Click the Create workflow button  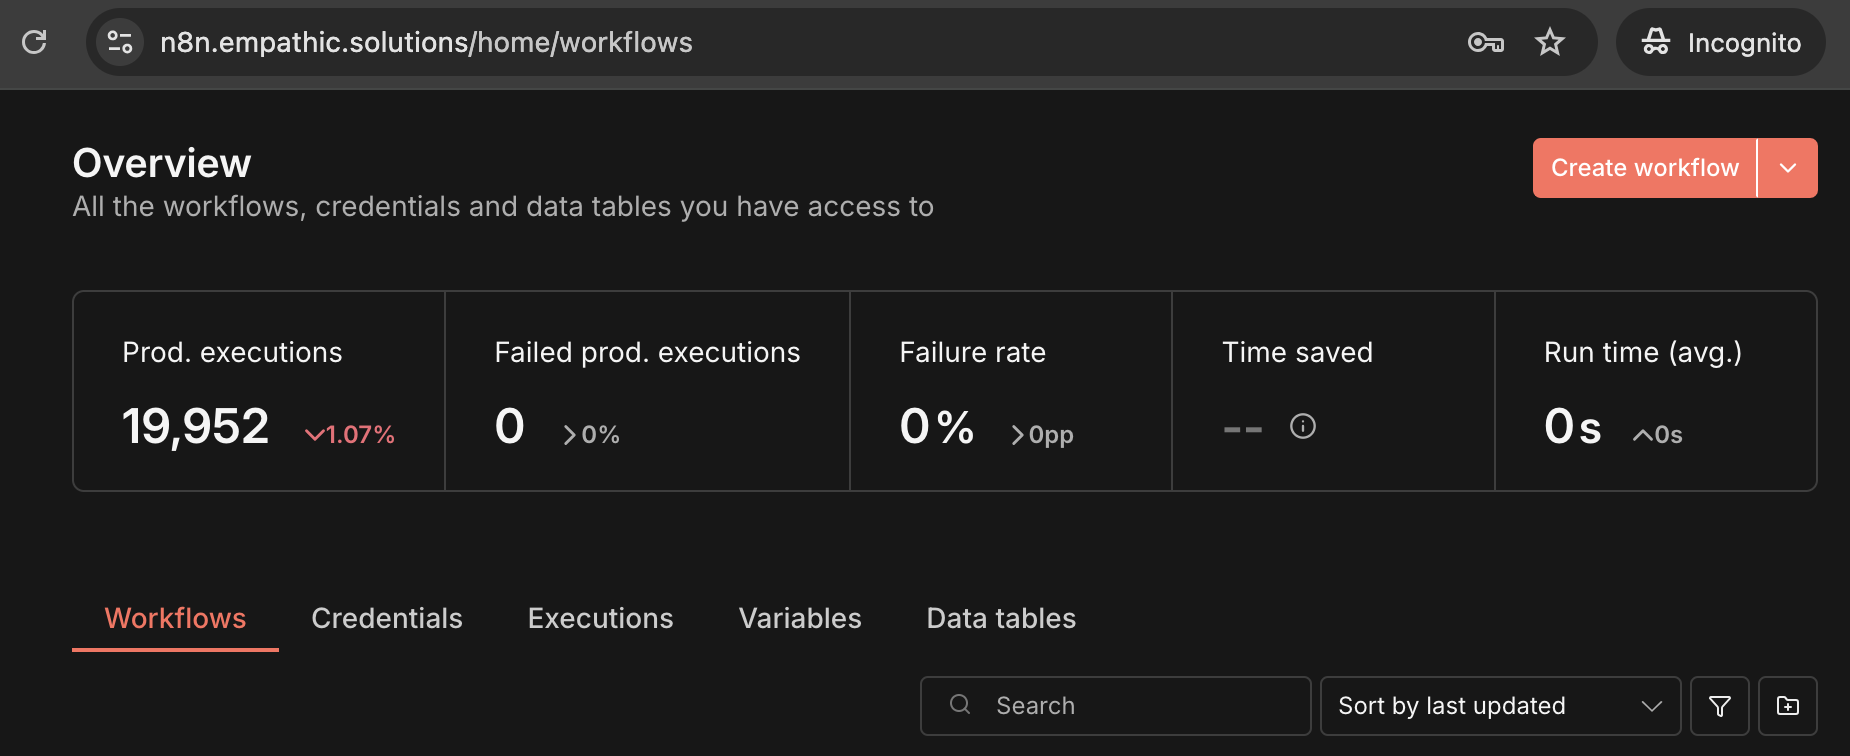[1643, 168]
